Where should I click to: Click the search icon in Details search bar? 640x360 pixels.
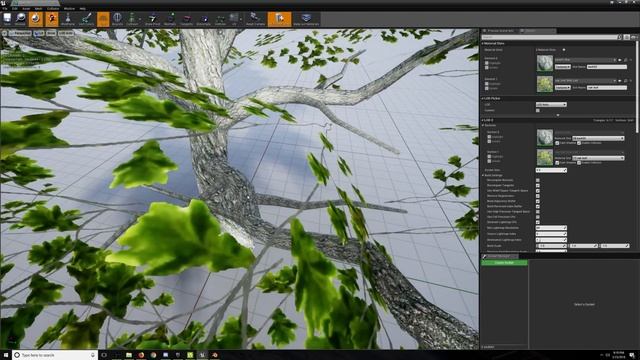point(620,37)
